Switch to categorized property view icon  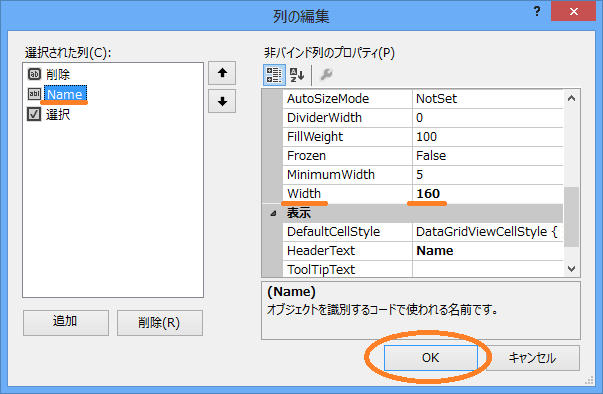tap(274, 75)
